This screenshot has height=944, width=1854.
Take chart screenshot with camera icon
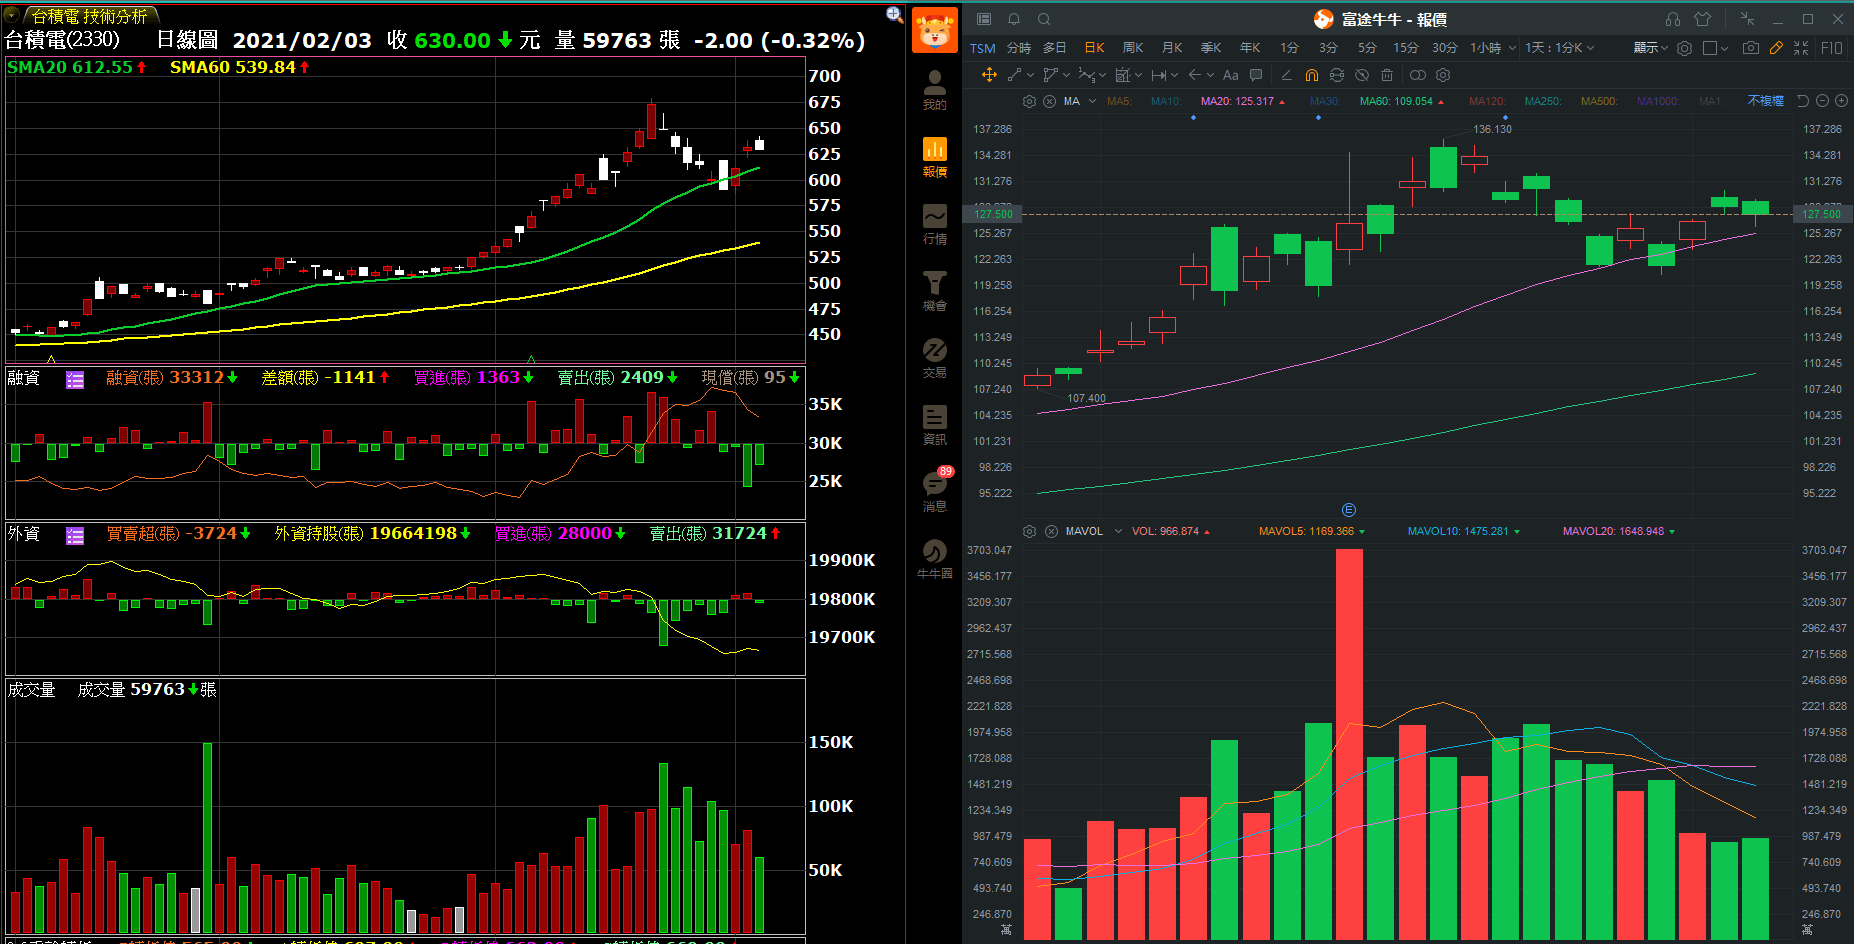[1750, 48]
